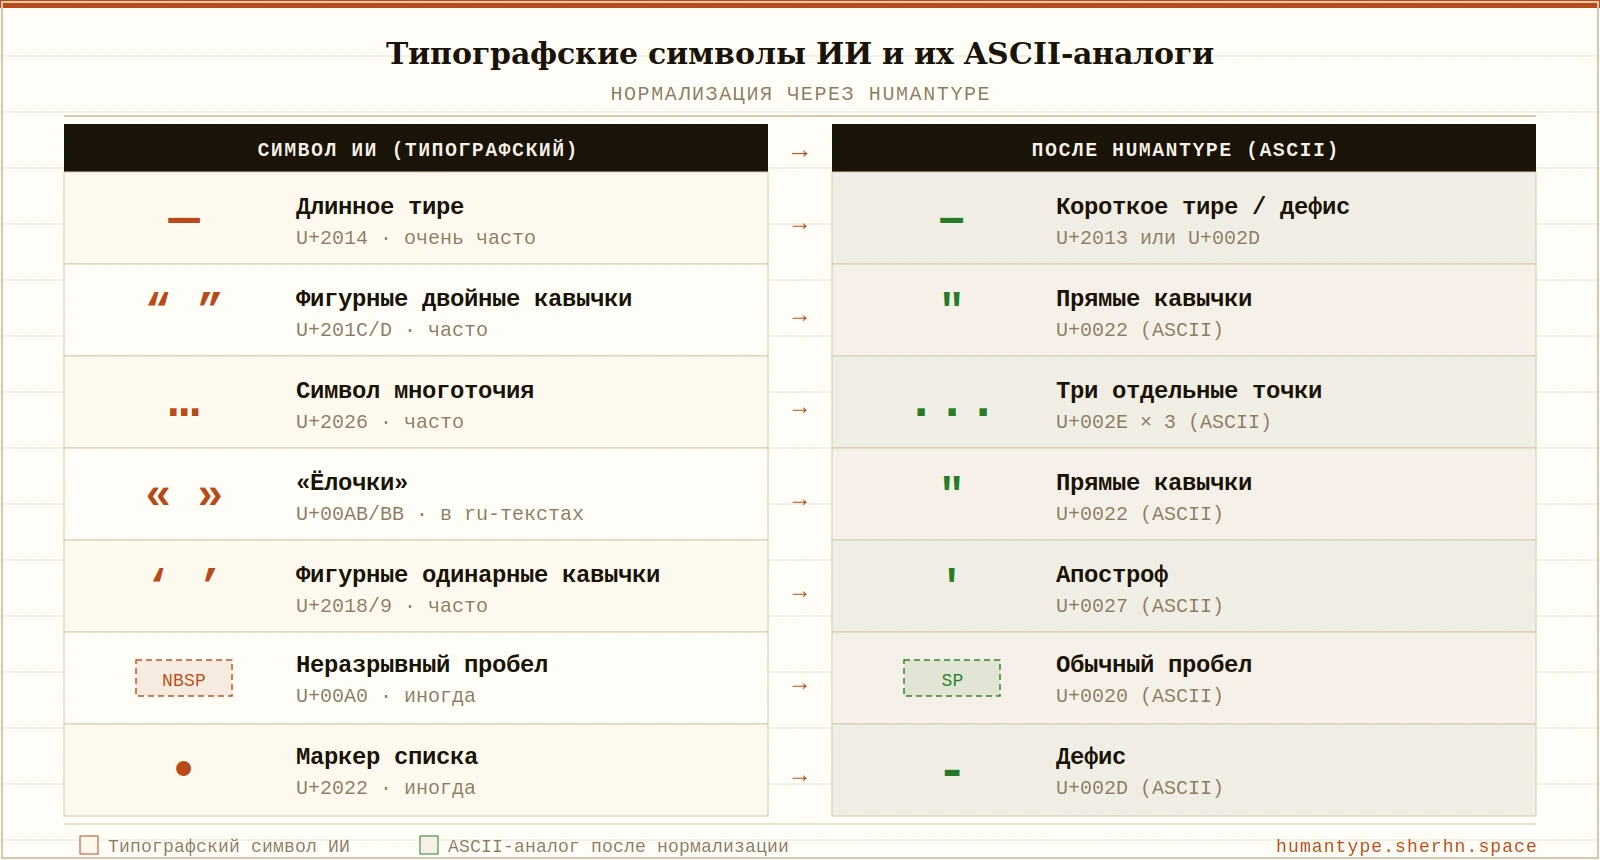1600x860 pixels.
Task: Click 'U+2018/9 · часто' text
Action: click(x=392, y=606)
